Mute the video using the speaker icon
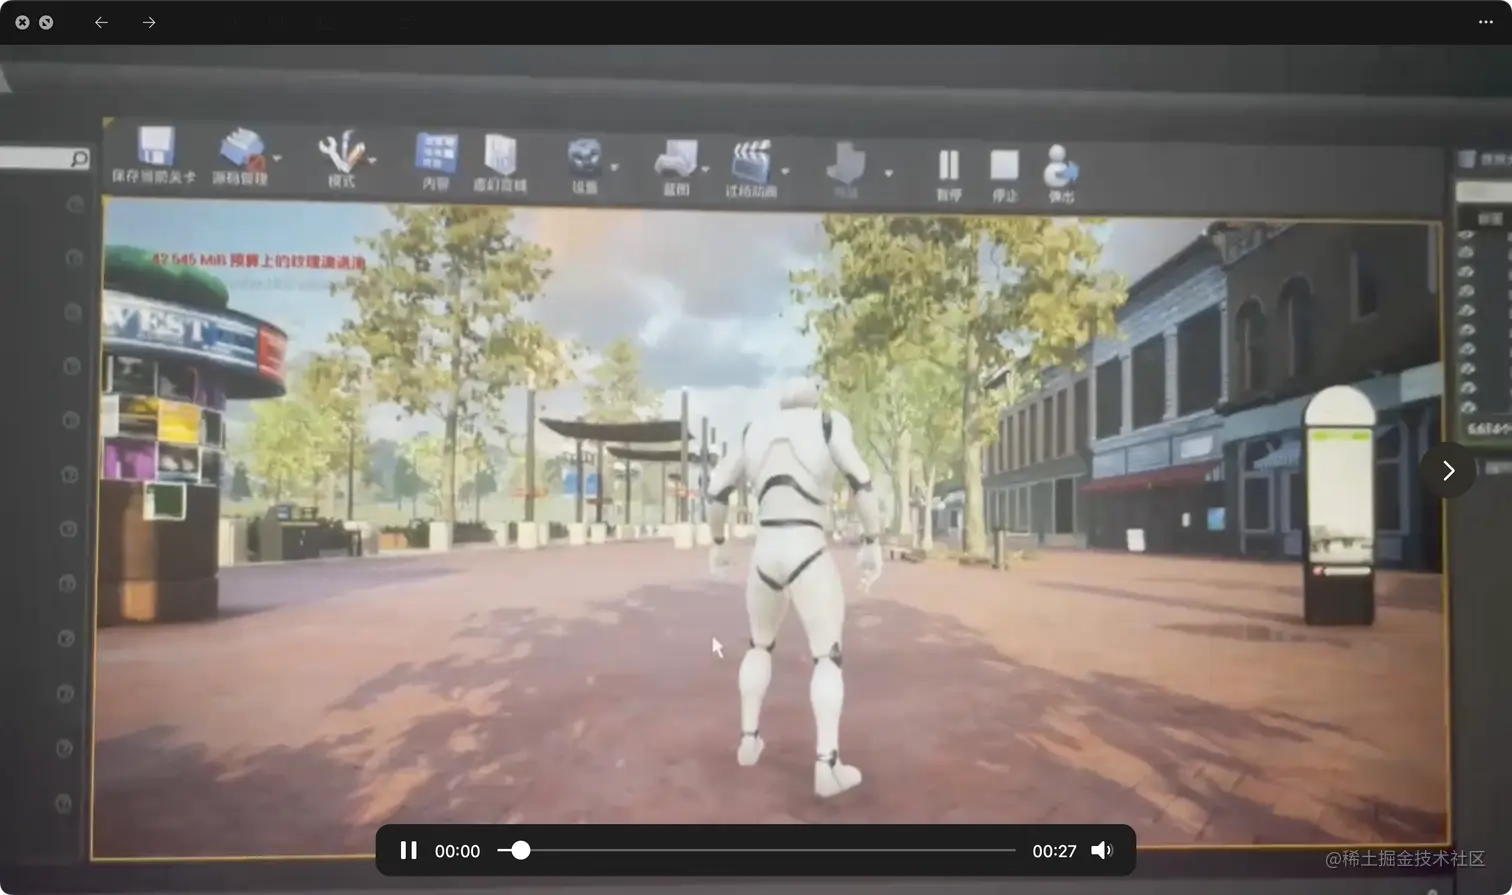Screen dimensions: 1512x895 point(1102,850)
